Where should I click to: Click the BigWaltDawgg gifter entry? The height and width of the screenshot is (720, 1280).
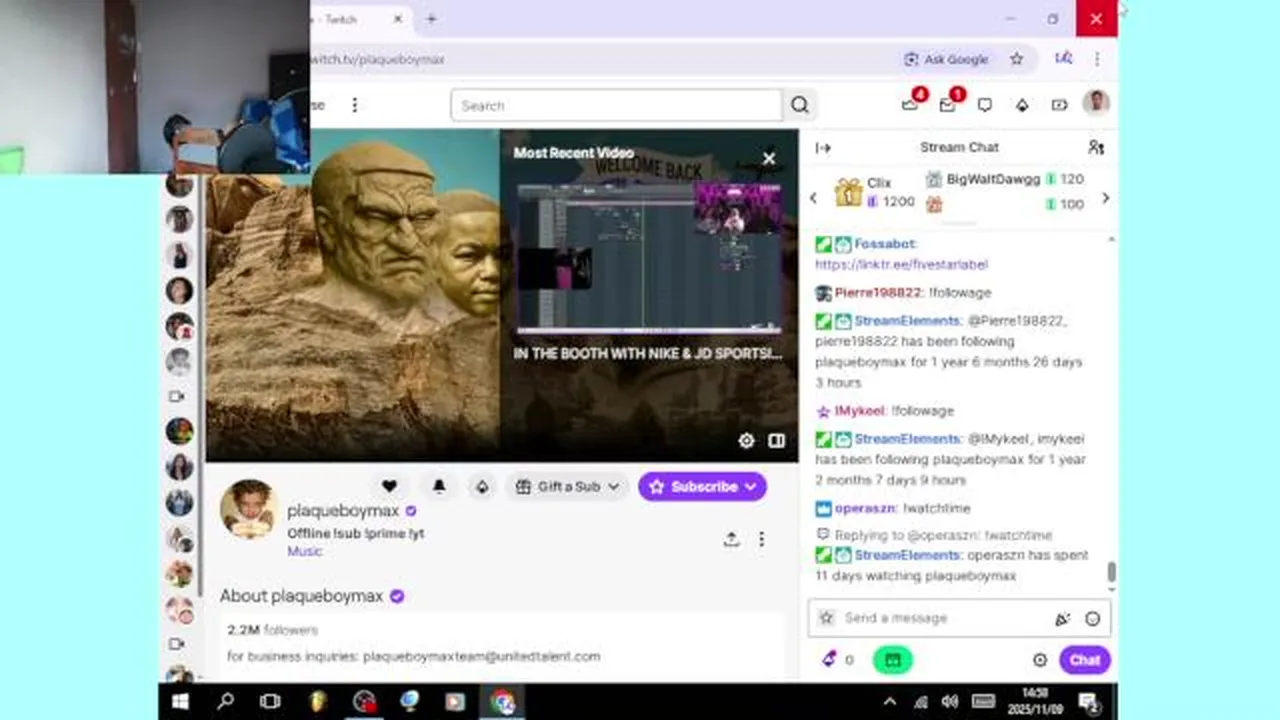coord(1004,180)
